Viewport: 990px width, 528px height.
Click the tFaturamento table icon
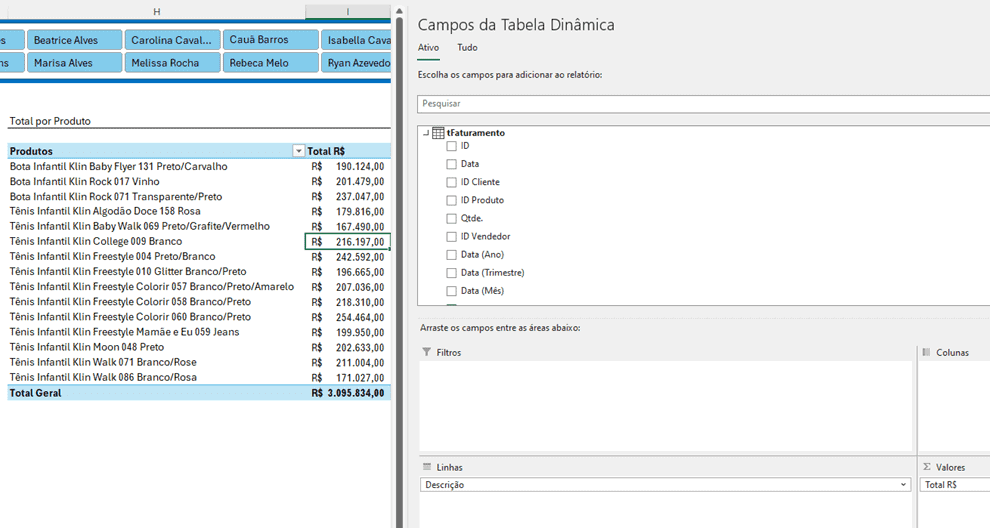coord(438,133)
